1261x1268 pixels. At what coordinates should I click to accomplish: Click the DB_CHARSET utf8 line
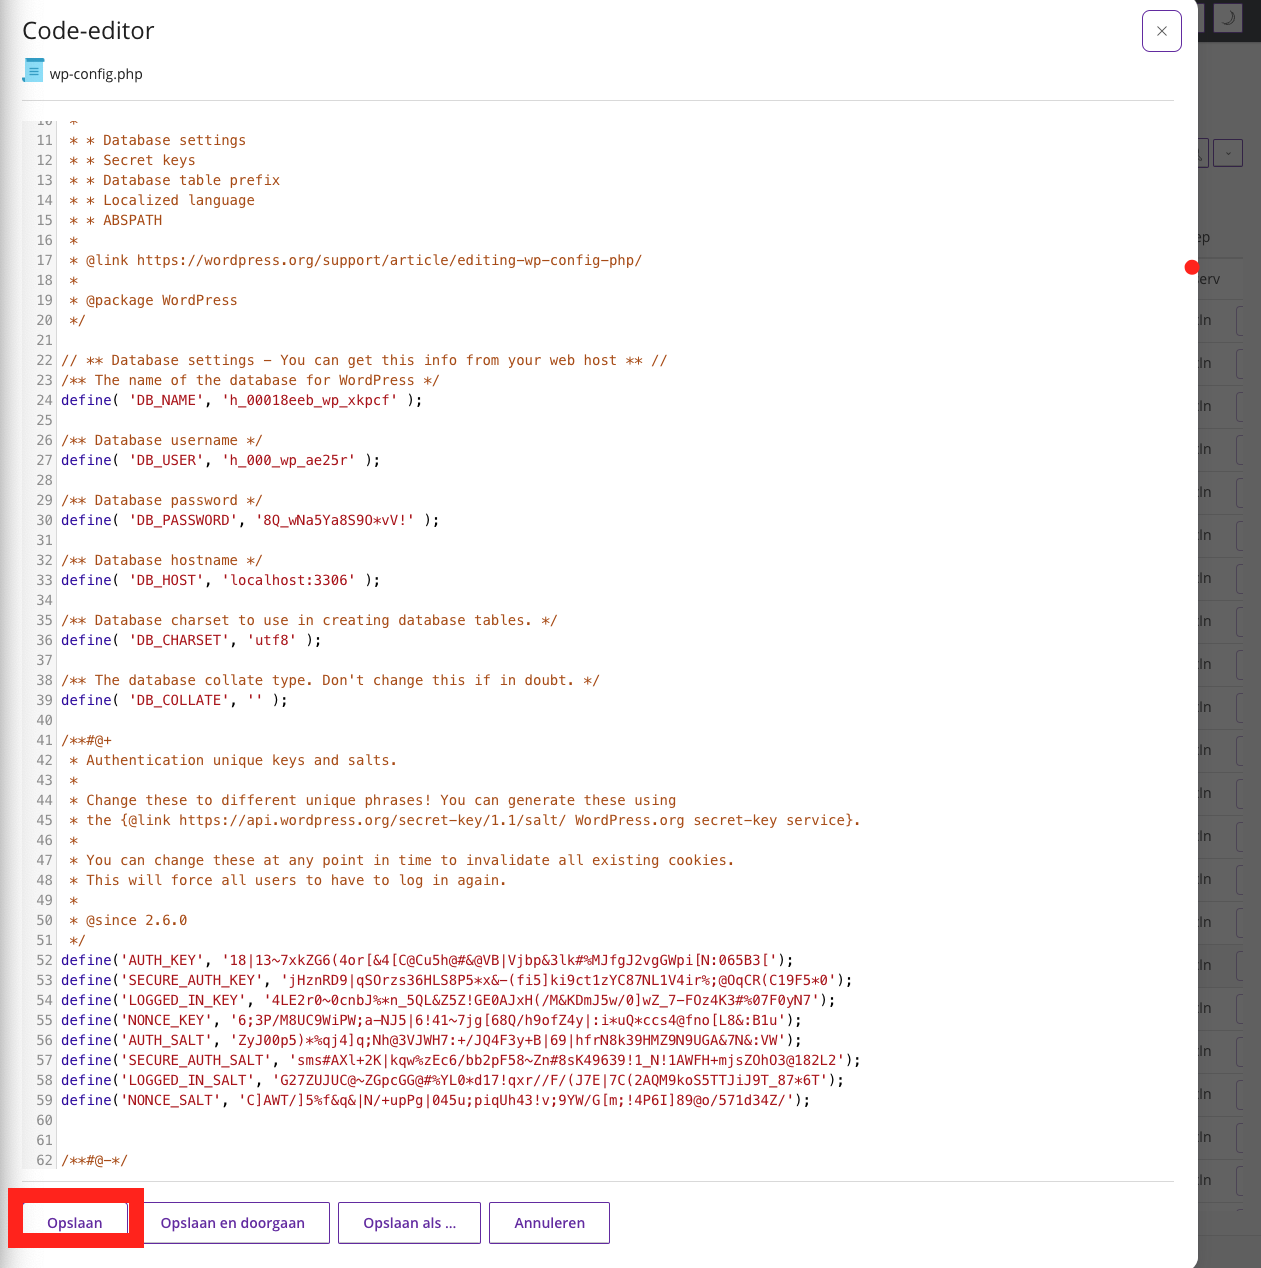190,640
